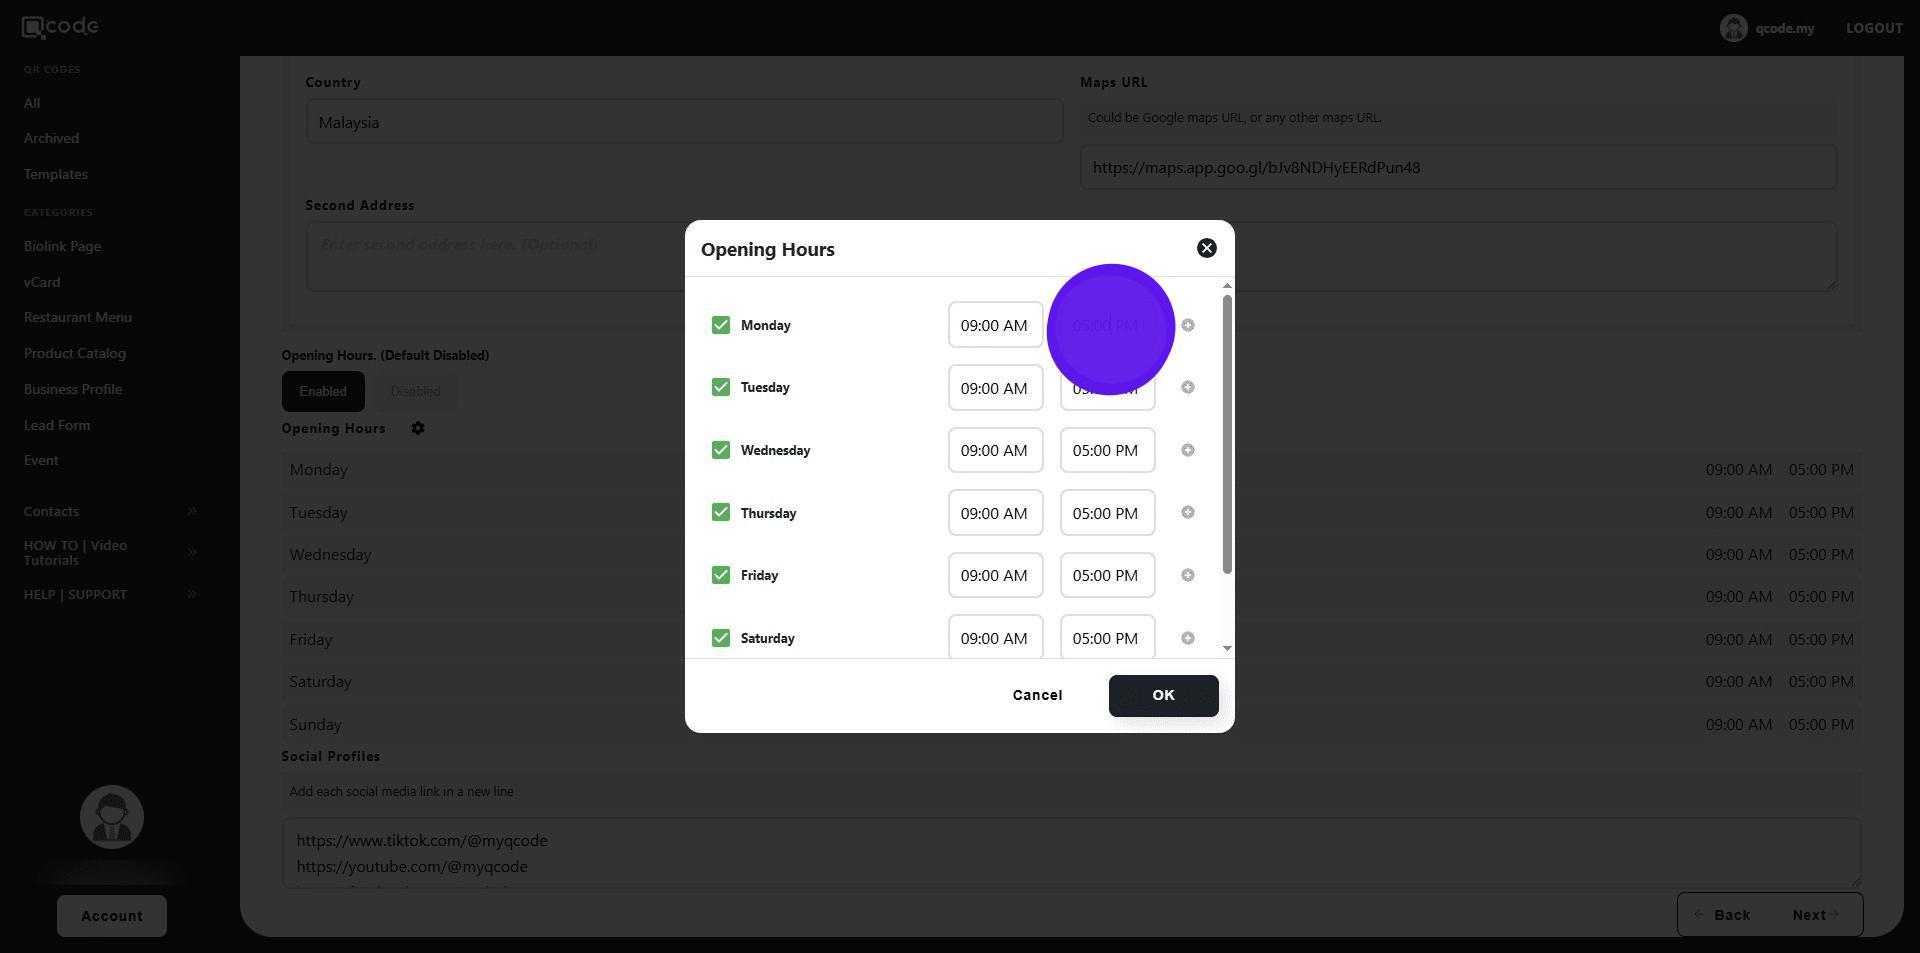Set Opening Hours to Disabled

pos(415,391)
